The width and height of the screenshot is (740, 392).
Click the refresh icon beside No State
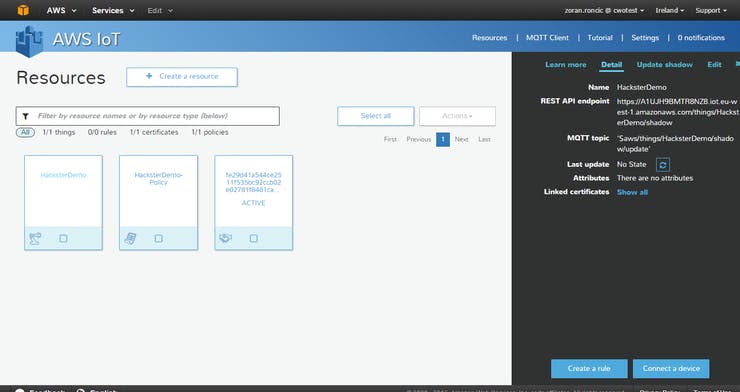663,165
